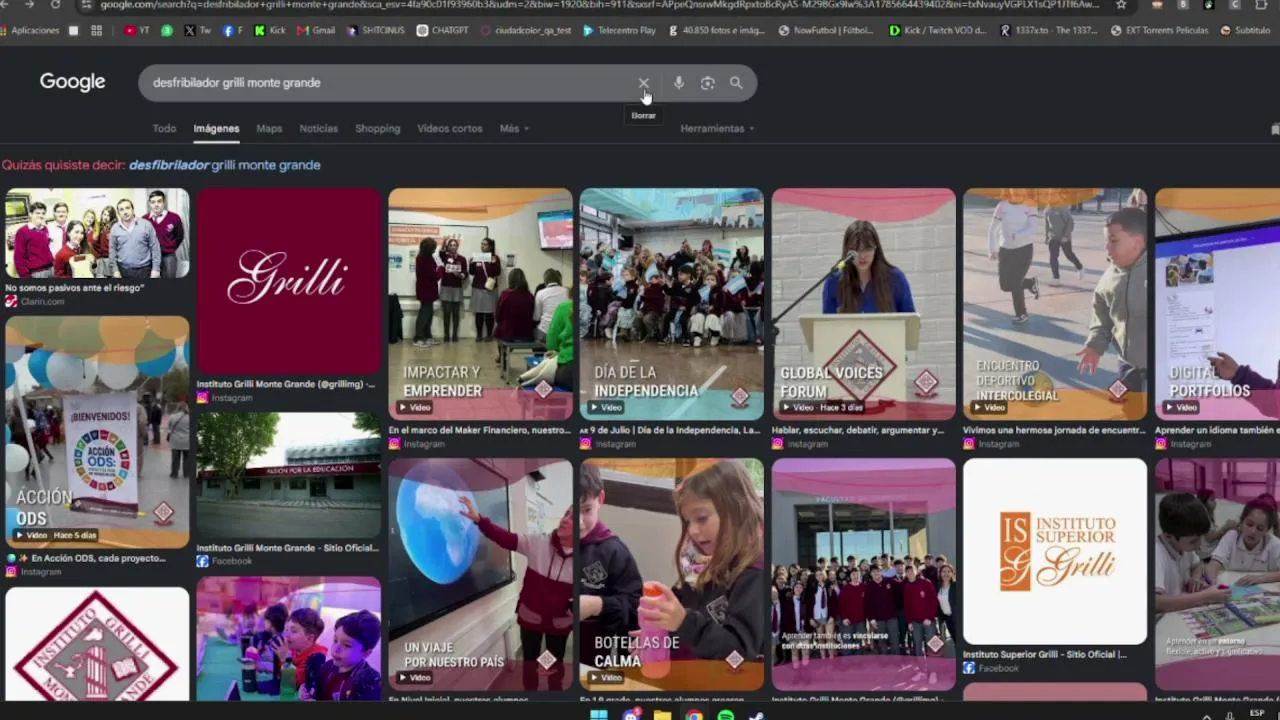Viewport: 1280px width, 720px height.
Task: Reload the page in Chrome
Action: (x=55, y=5)
